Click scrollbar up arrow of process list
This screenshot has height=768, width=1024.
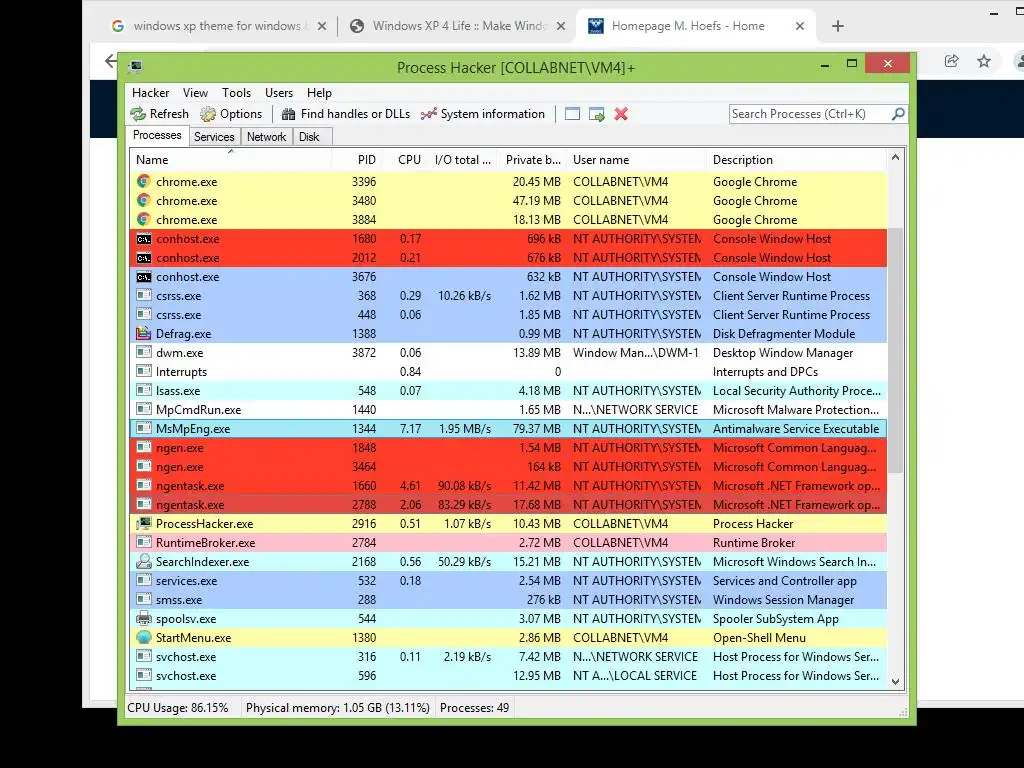[x=895, y=157]
